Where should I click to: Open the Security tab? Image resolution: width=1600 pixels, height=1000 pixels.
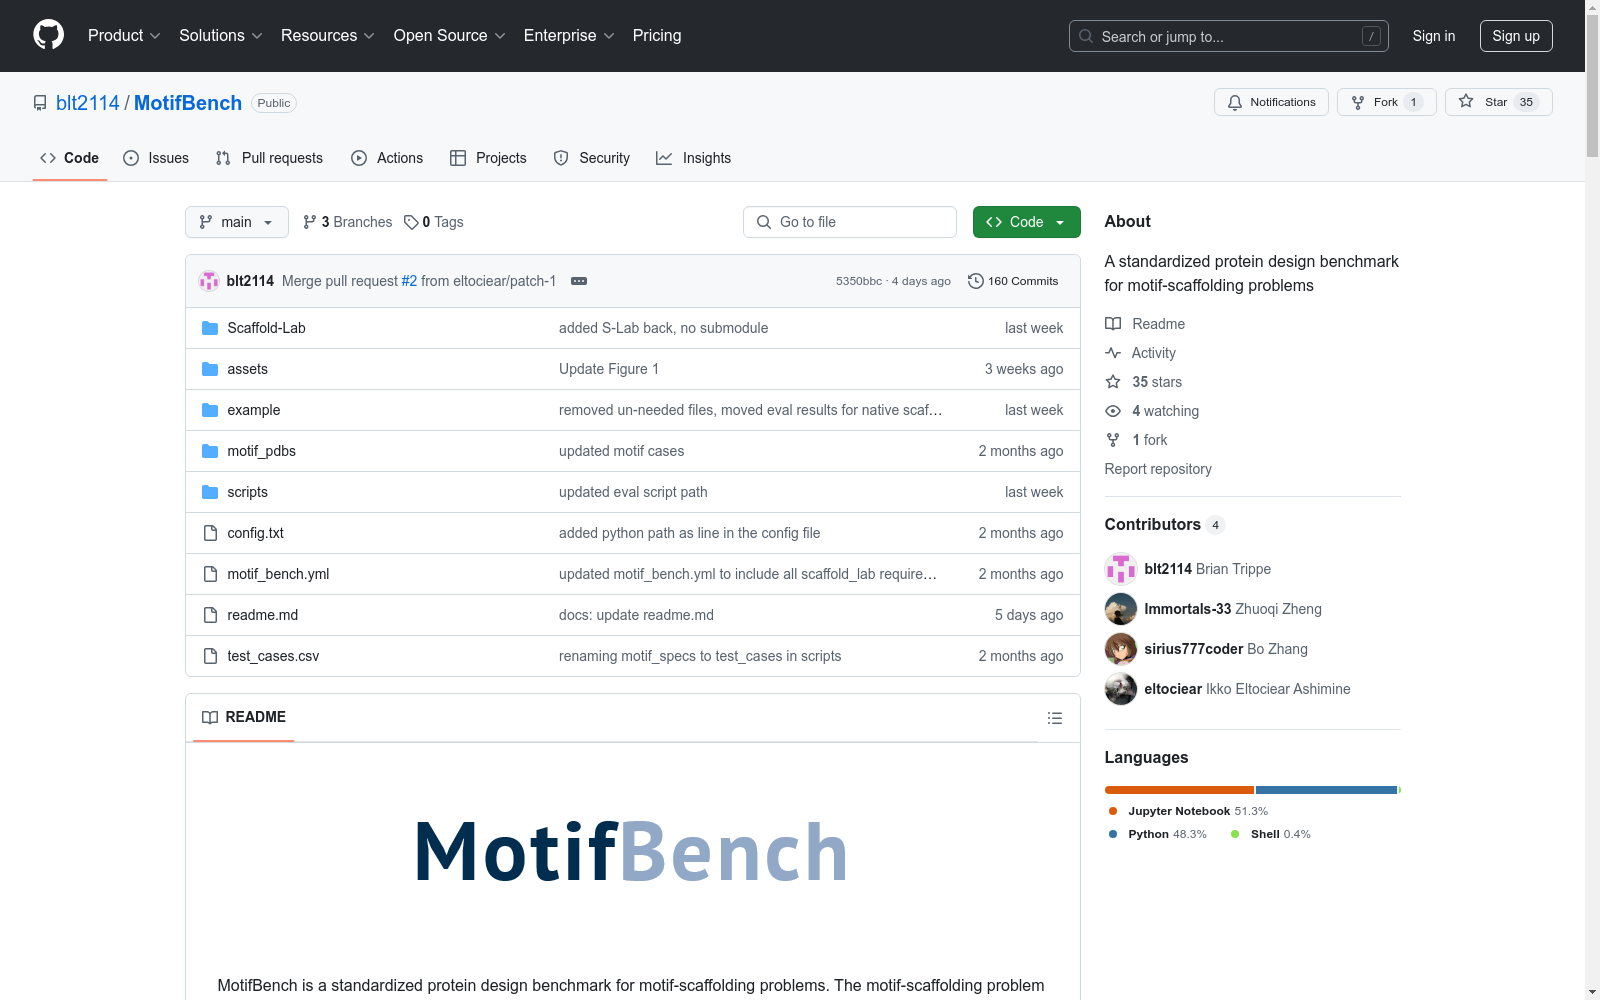pos(592,158)
